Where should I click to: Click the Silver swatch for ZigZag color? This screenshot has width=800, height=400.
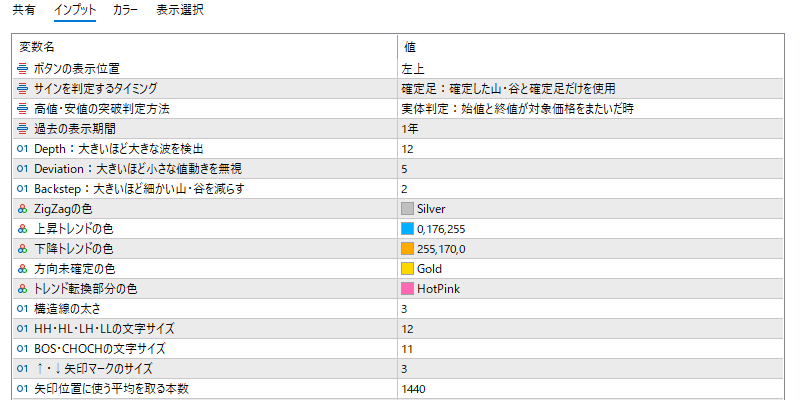407,209
